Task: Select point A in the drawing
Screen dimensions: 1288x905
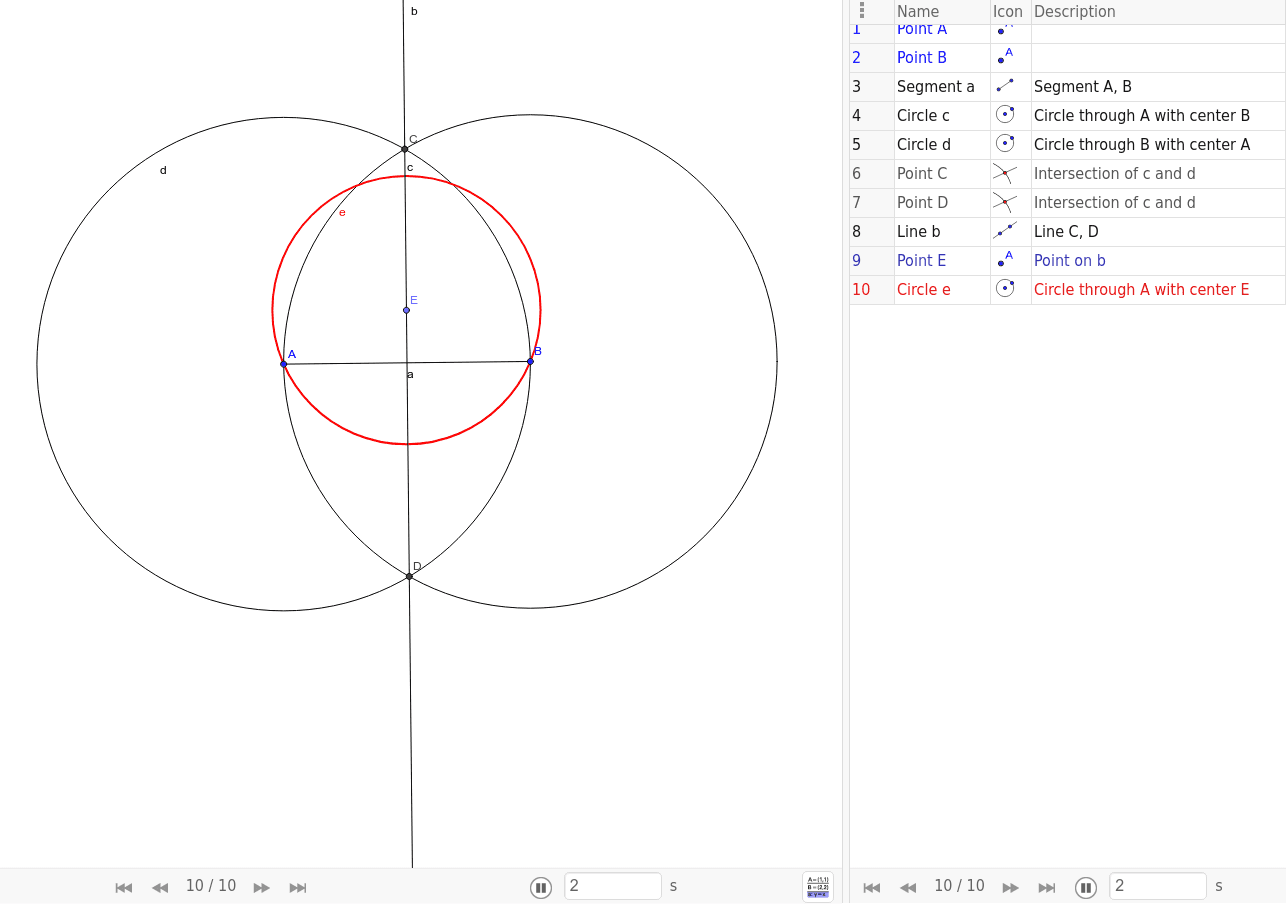Action: 284,364
